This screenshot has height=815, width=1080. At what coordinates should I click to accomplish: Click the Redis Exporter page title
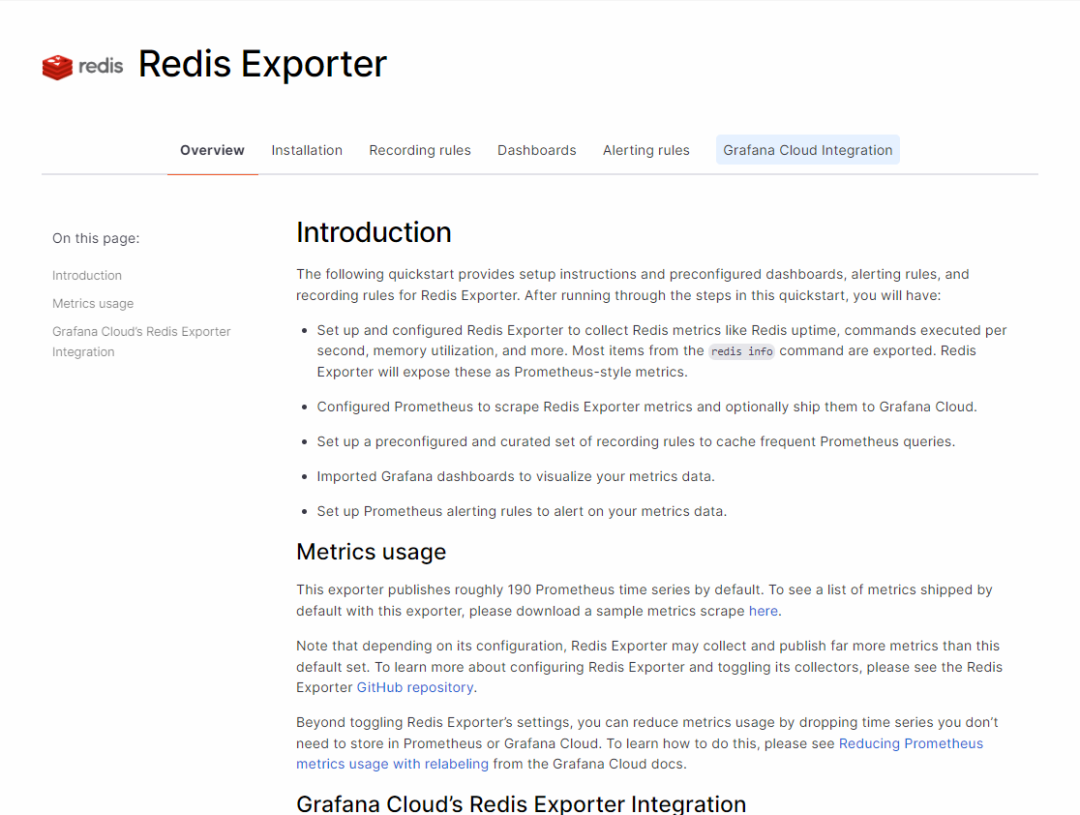click(x=262, y=64)
